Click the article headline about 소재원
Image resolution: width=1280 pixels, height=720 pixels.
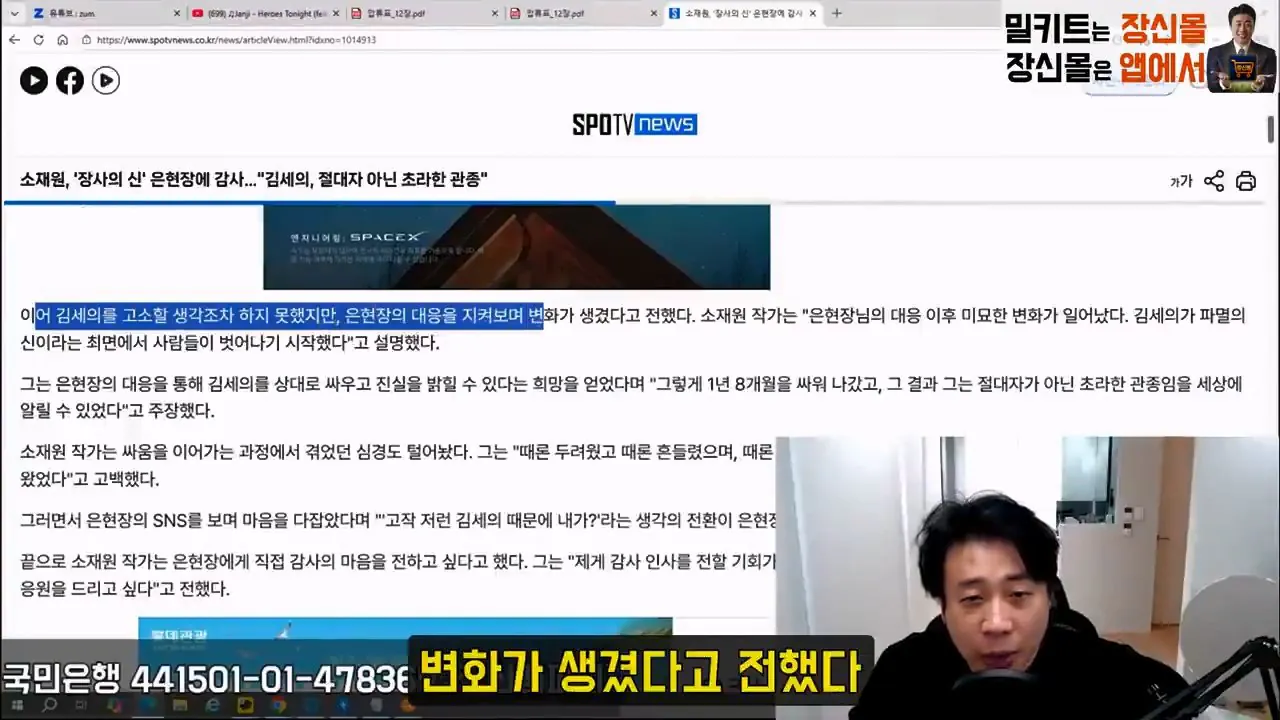point(254,180)
